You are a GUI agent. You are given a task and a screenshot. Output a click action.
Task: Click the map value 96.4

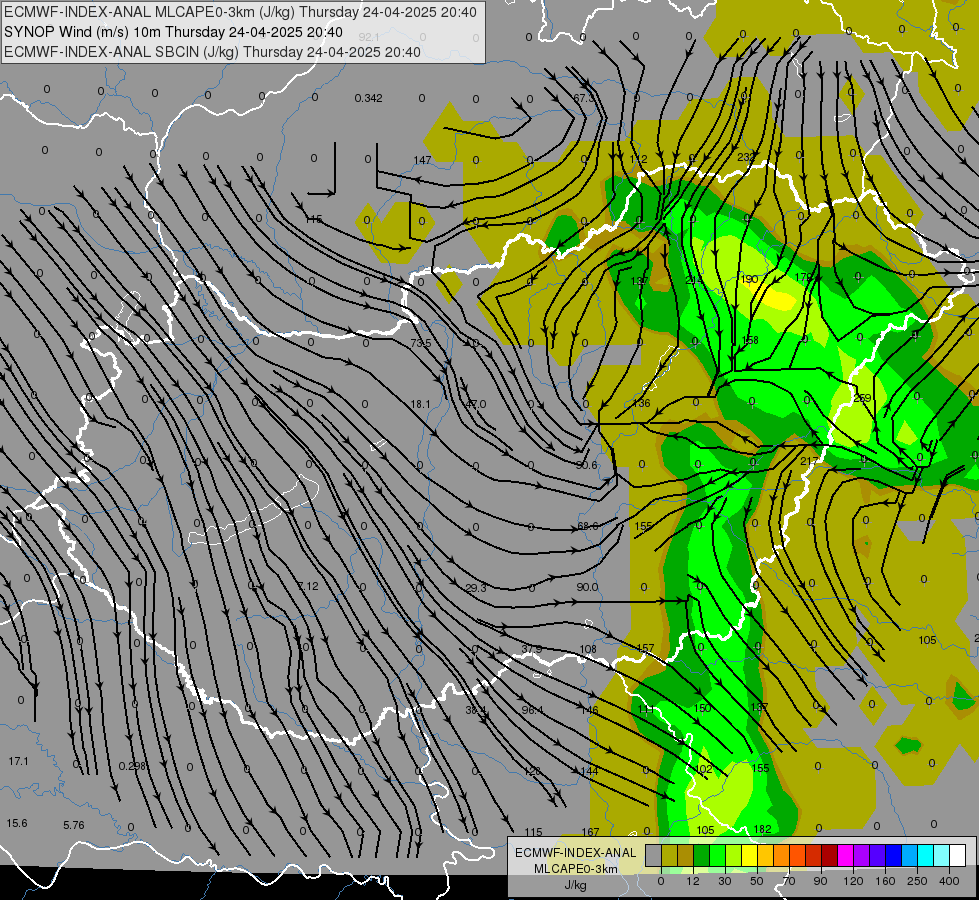tap(533, 710)
